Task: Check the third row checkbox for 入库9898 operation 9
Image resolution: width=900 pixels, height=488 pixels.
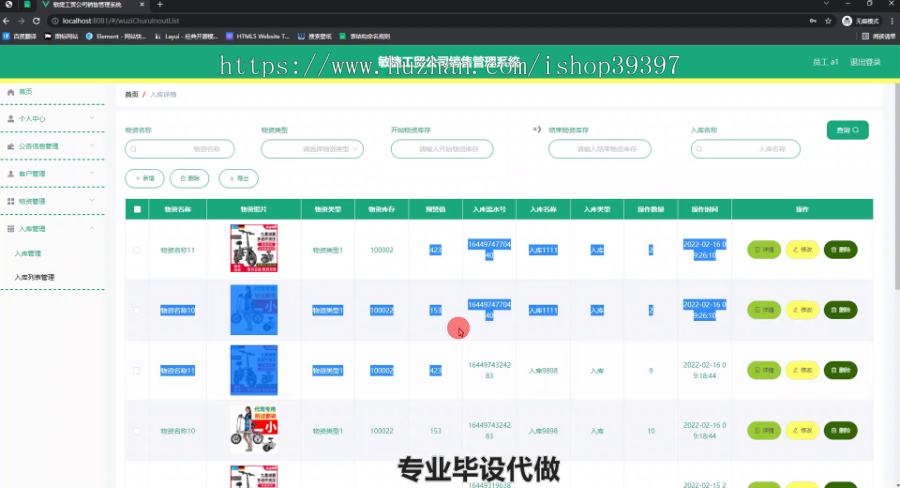Action: coord(137,371)
